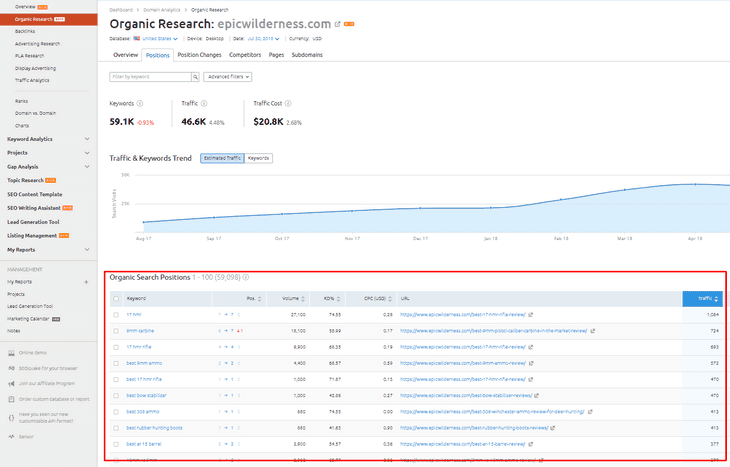Open the Subdomains tab

307,55
